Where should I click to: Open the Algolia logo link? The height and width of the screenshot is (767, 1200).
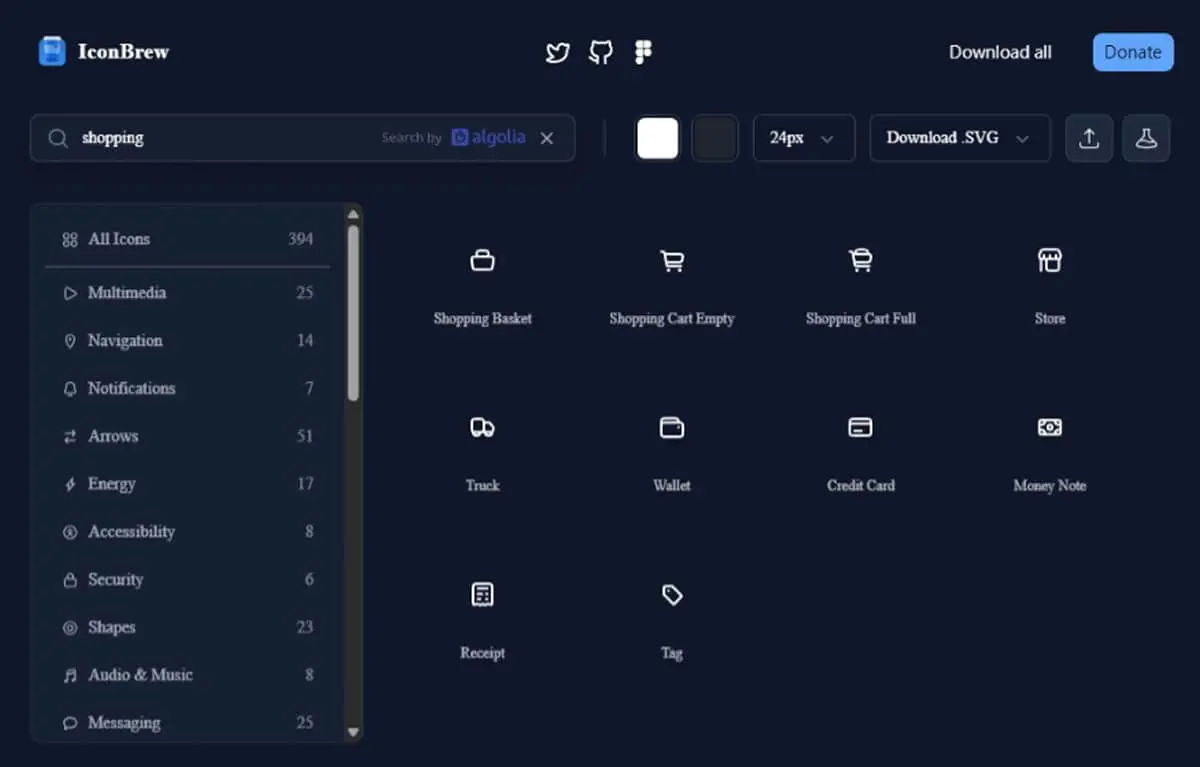[x=488, y=138]
